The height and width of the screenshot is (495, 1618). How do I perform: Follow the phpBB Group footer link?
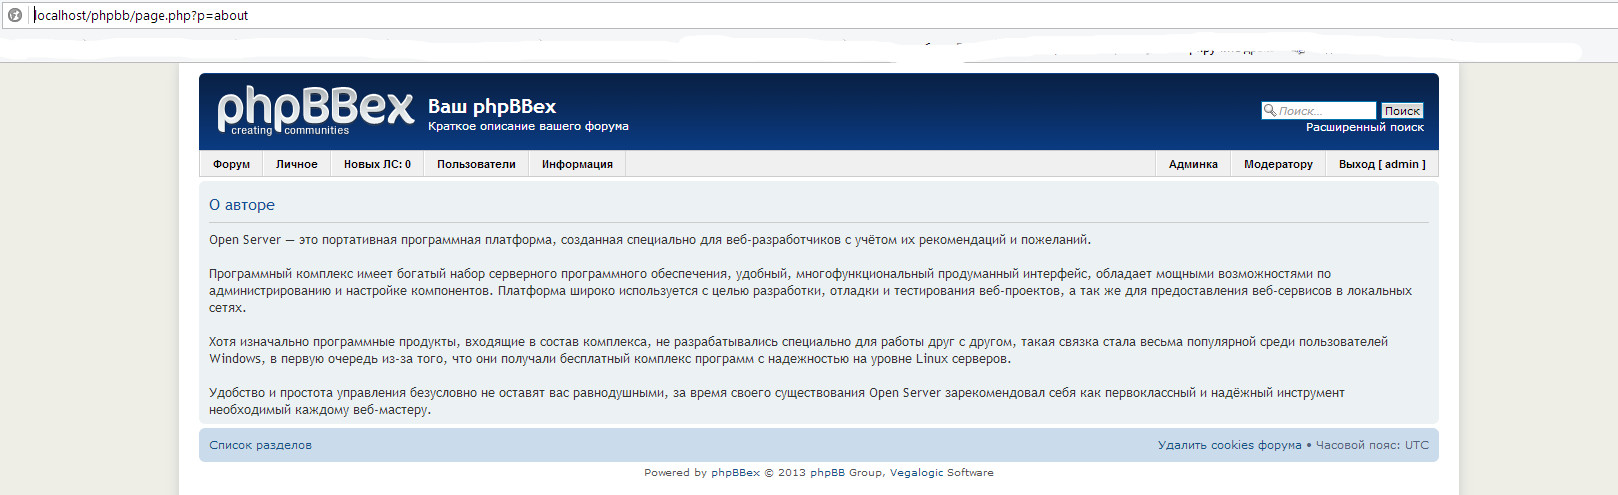(846, 473)
